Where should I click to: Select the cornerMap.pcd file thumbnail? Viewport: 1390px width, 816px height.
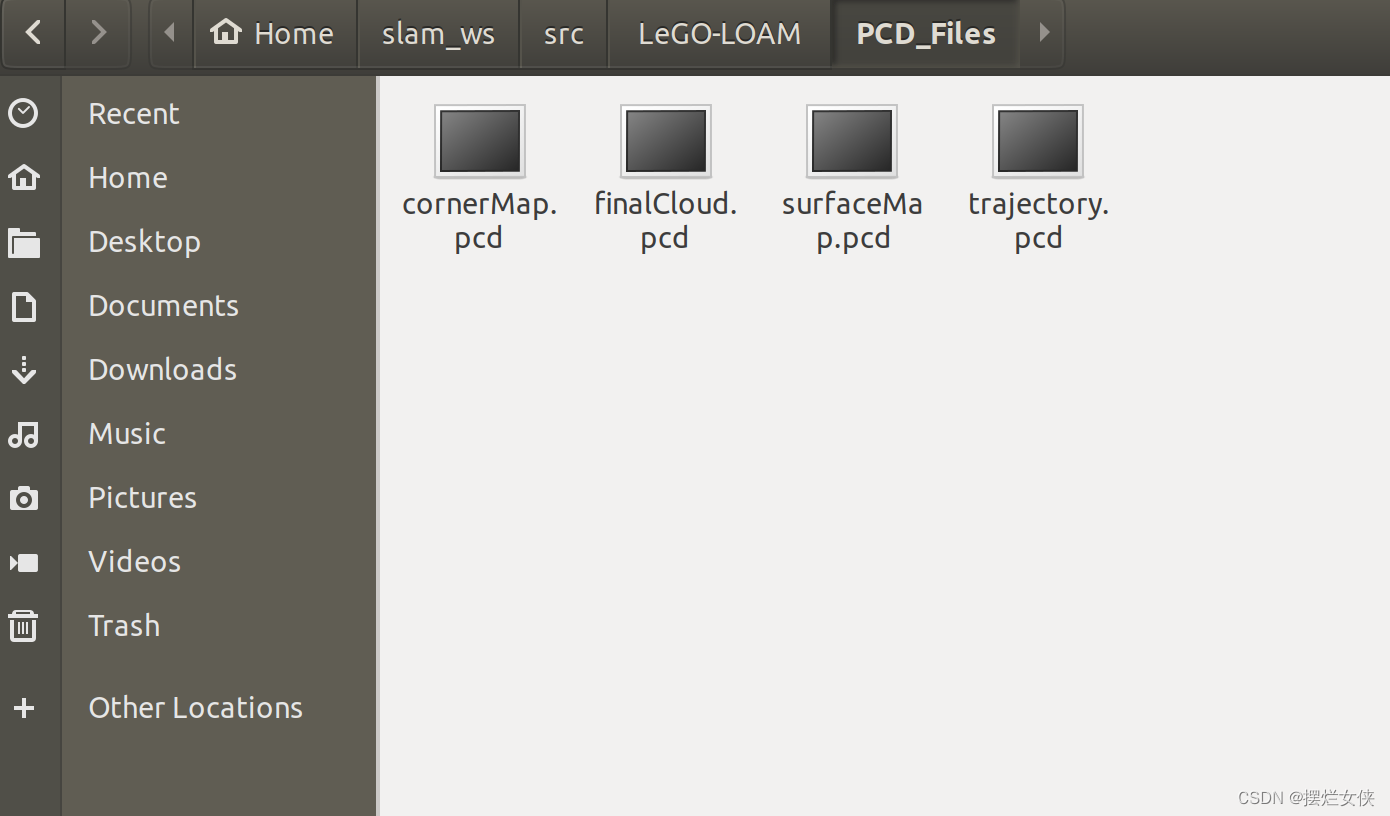click(x=480, y=141)
